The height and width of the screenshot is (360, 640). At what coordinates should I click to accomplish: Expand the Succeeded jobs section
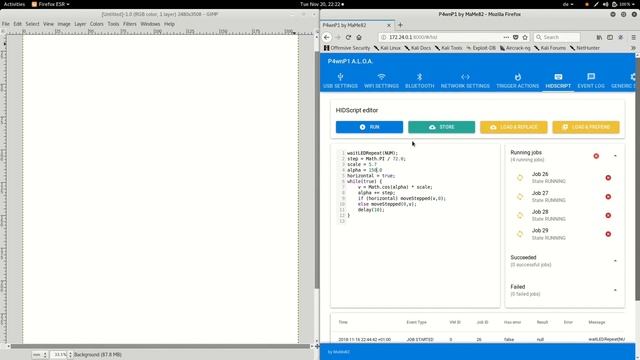(615, 261)
